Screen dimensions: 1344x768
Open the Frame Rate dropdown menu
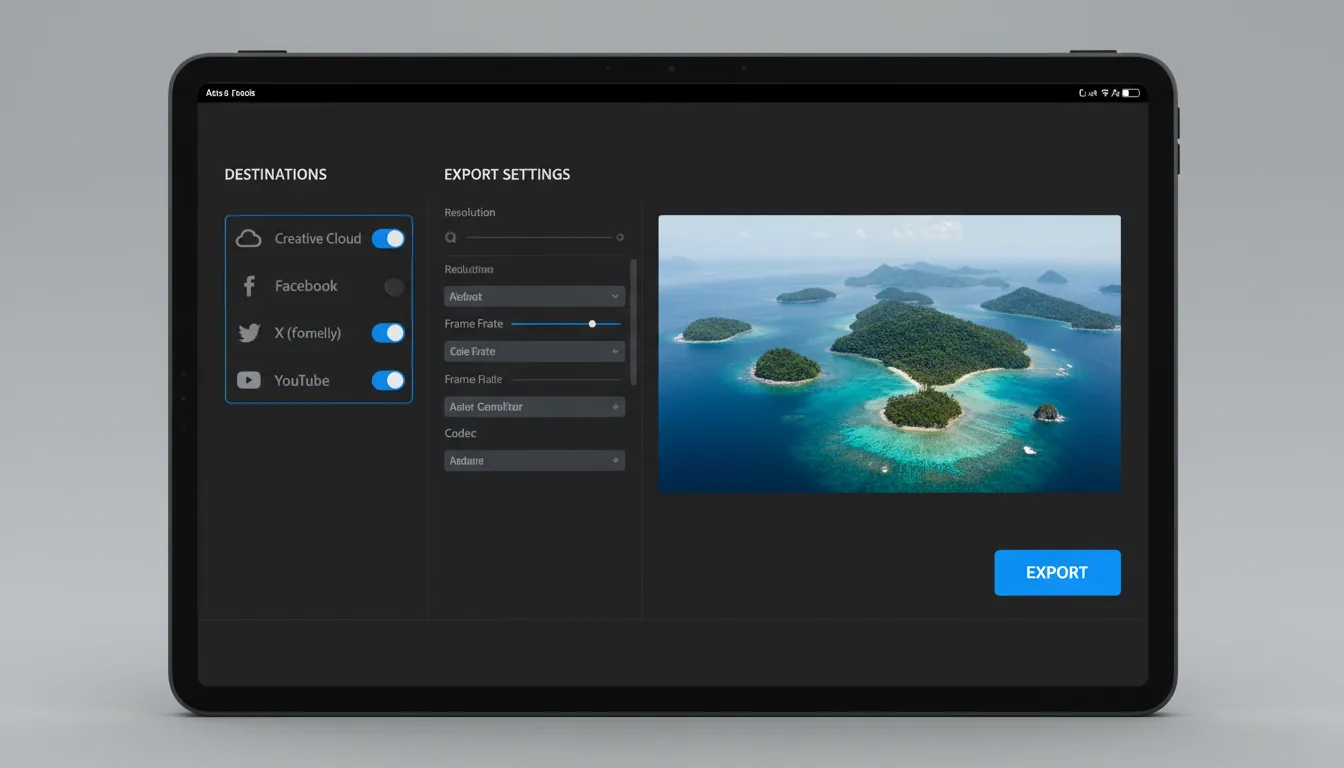[x=534, y=351]
